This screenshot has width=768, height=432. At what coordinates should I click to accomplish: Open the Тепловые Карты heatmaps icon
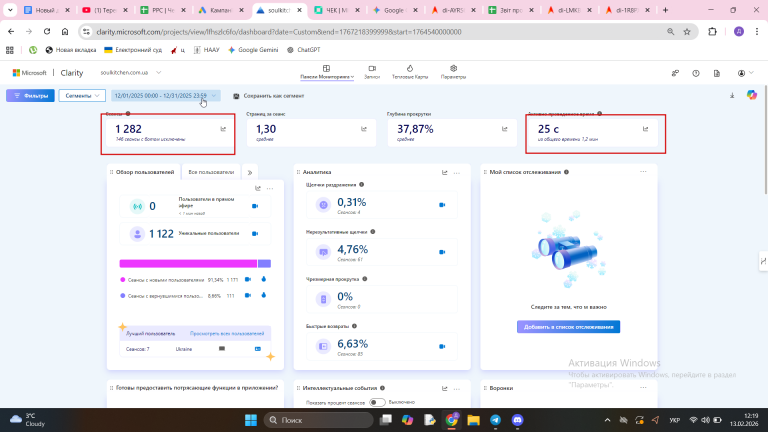click(x=410, y=69)
